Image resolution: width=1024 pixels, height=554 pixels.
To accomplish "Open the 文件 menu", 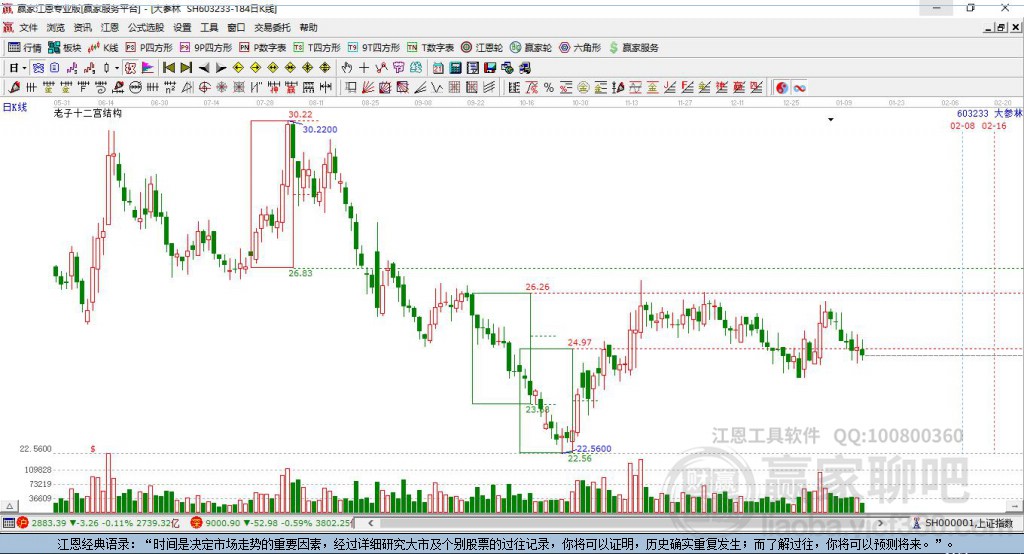I will pos(28,27).
